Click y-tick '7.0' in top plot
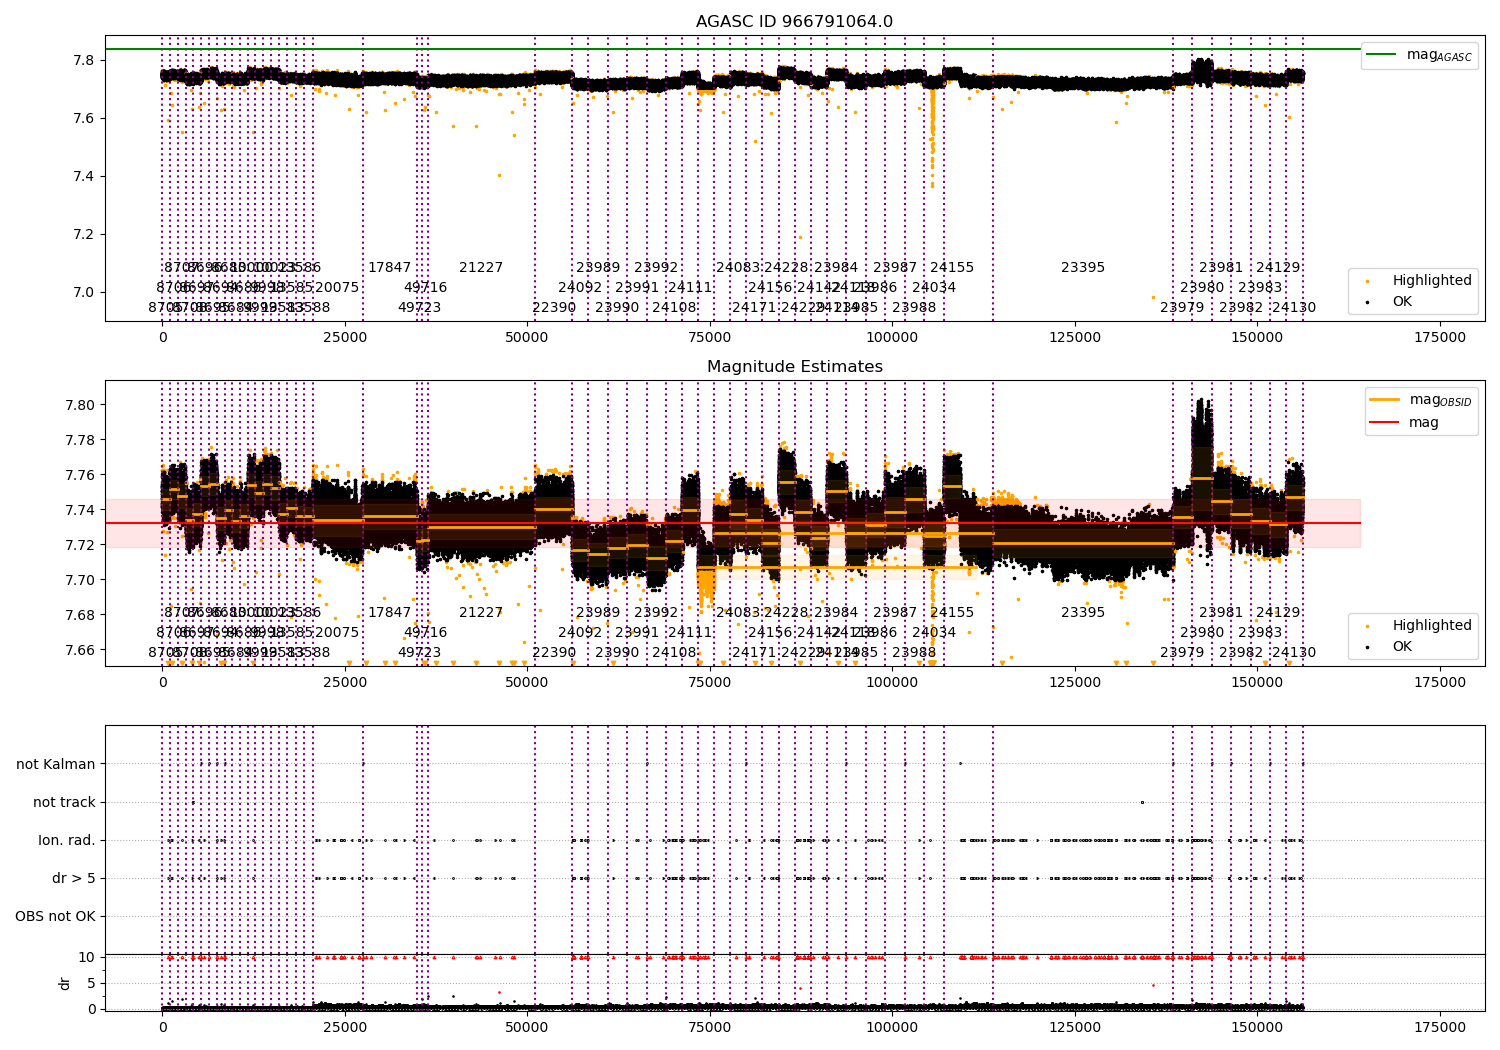1500x1050 pixels. (x=84, y=292)
